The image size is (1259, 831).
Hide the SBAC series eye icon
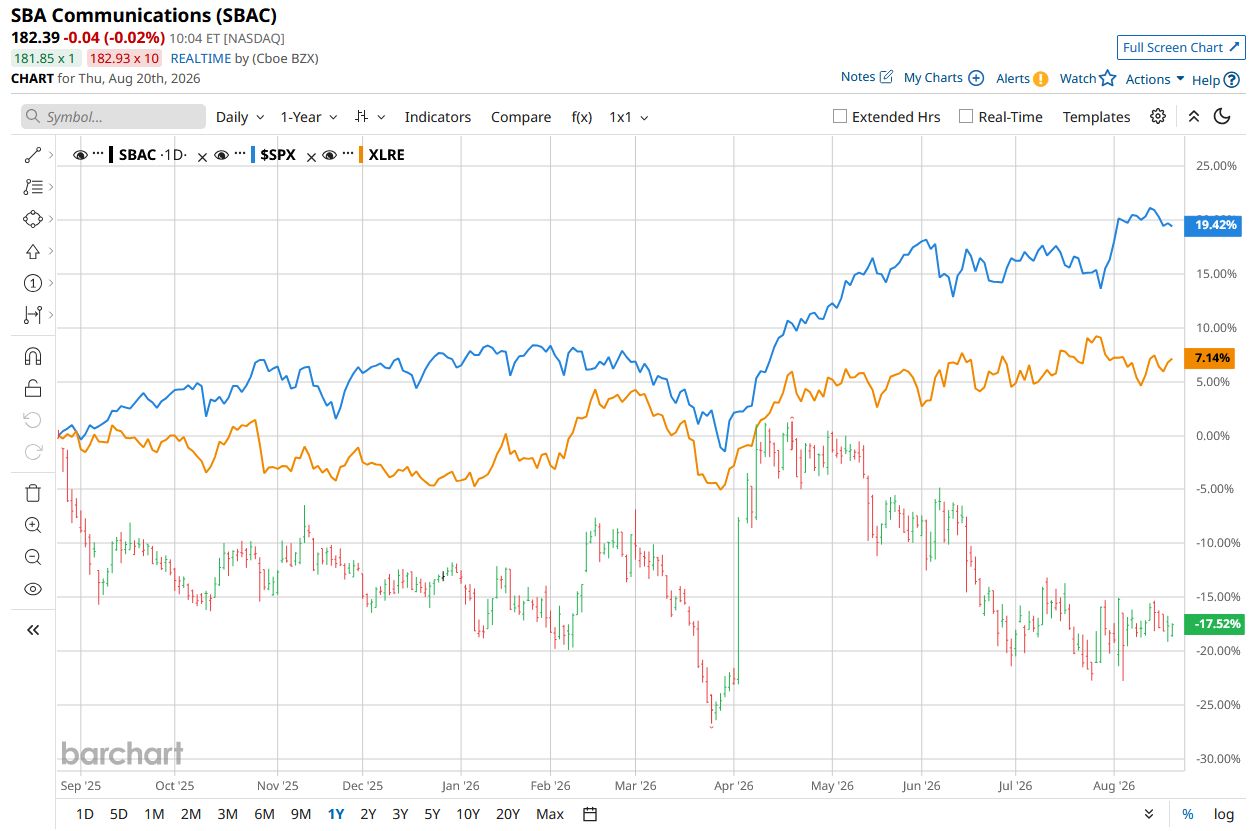[81, 155]
